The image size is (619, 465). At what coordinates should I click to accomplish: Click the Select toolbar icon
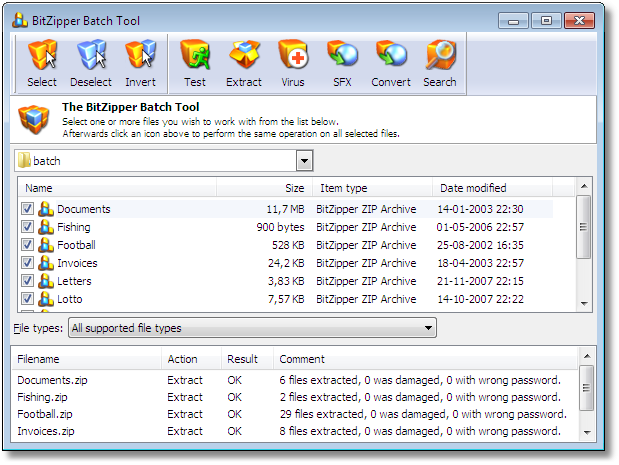tap(42, 63)
